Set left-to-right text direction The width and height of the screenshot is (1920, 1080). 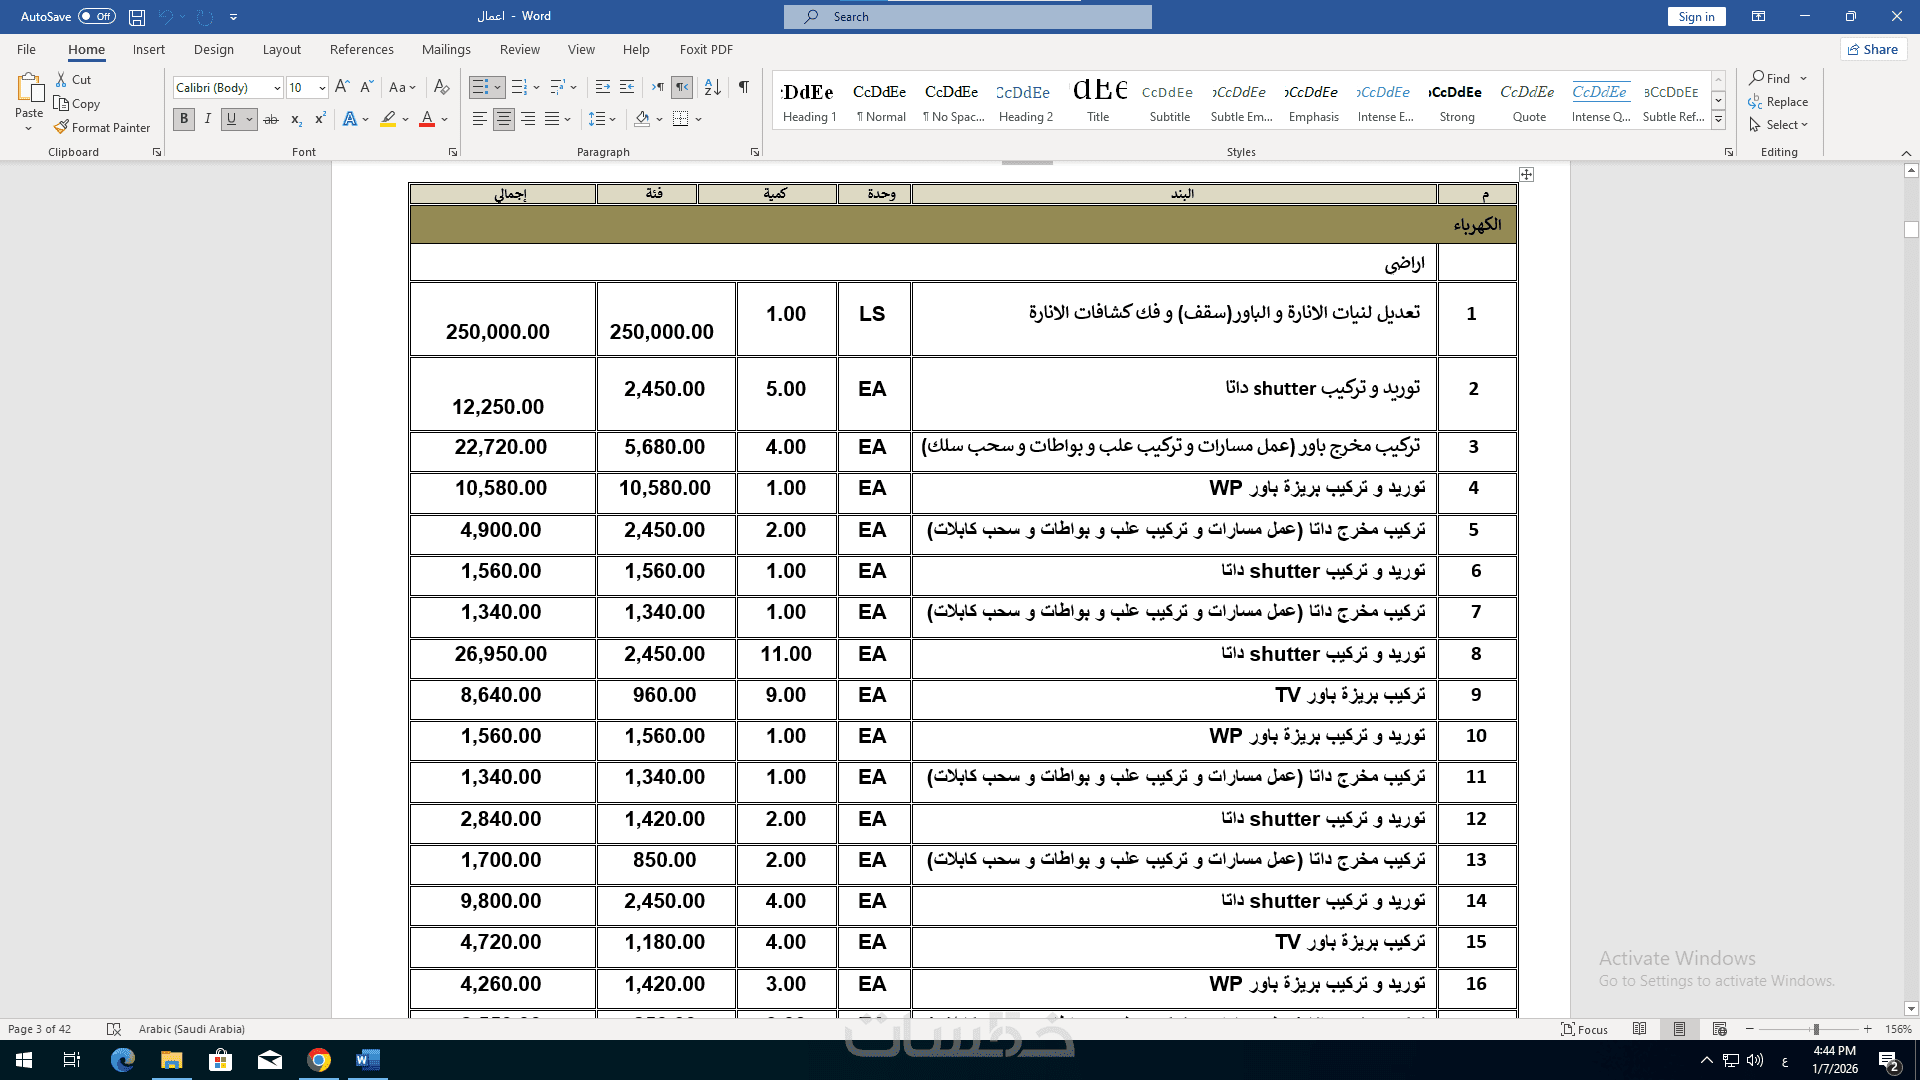click(657, 88)
